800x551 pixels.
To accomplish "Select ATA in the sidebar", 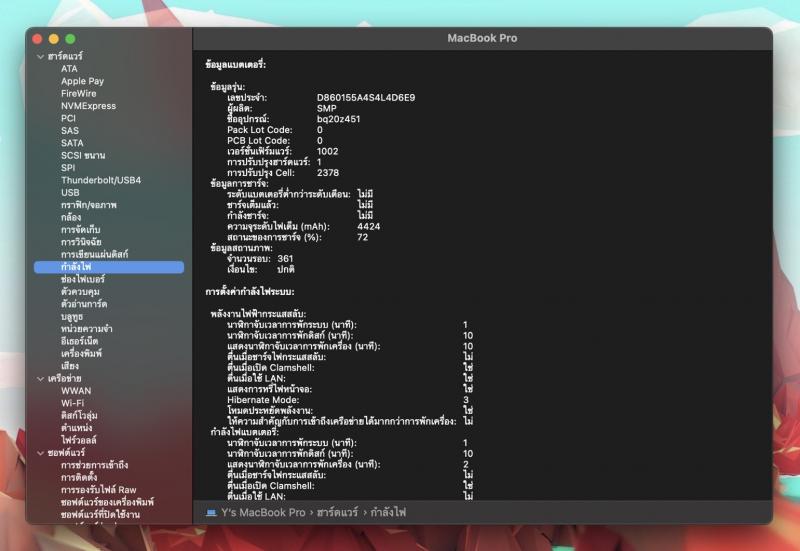I will click(x=69, y=69).
